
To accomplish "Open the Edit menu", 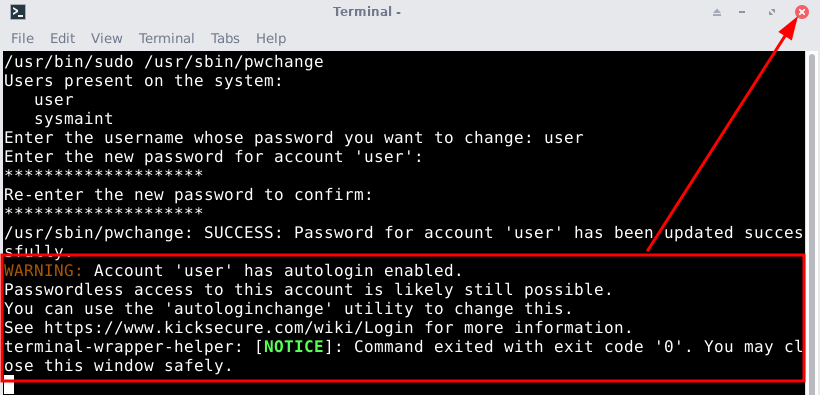I will pyautogui.click(x=62, y=38).
